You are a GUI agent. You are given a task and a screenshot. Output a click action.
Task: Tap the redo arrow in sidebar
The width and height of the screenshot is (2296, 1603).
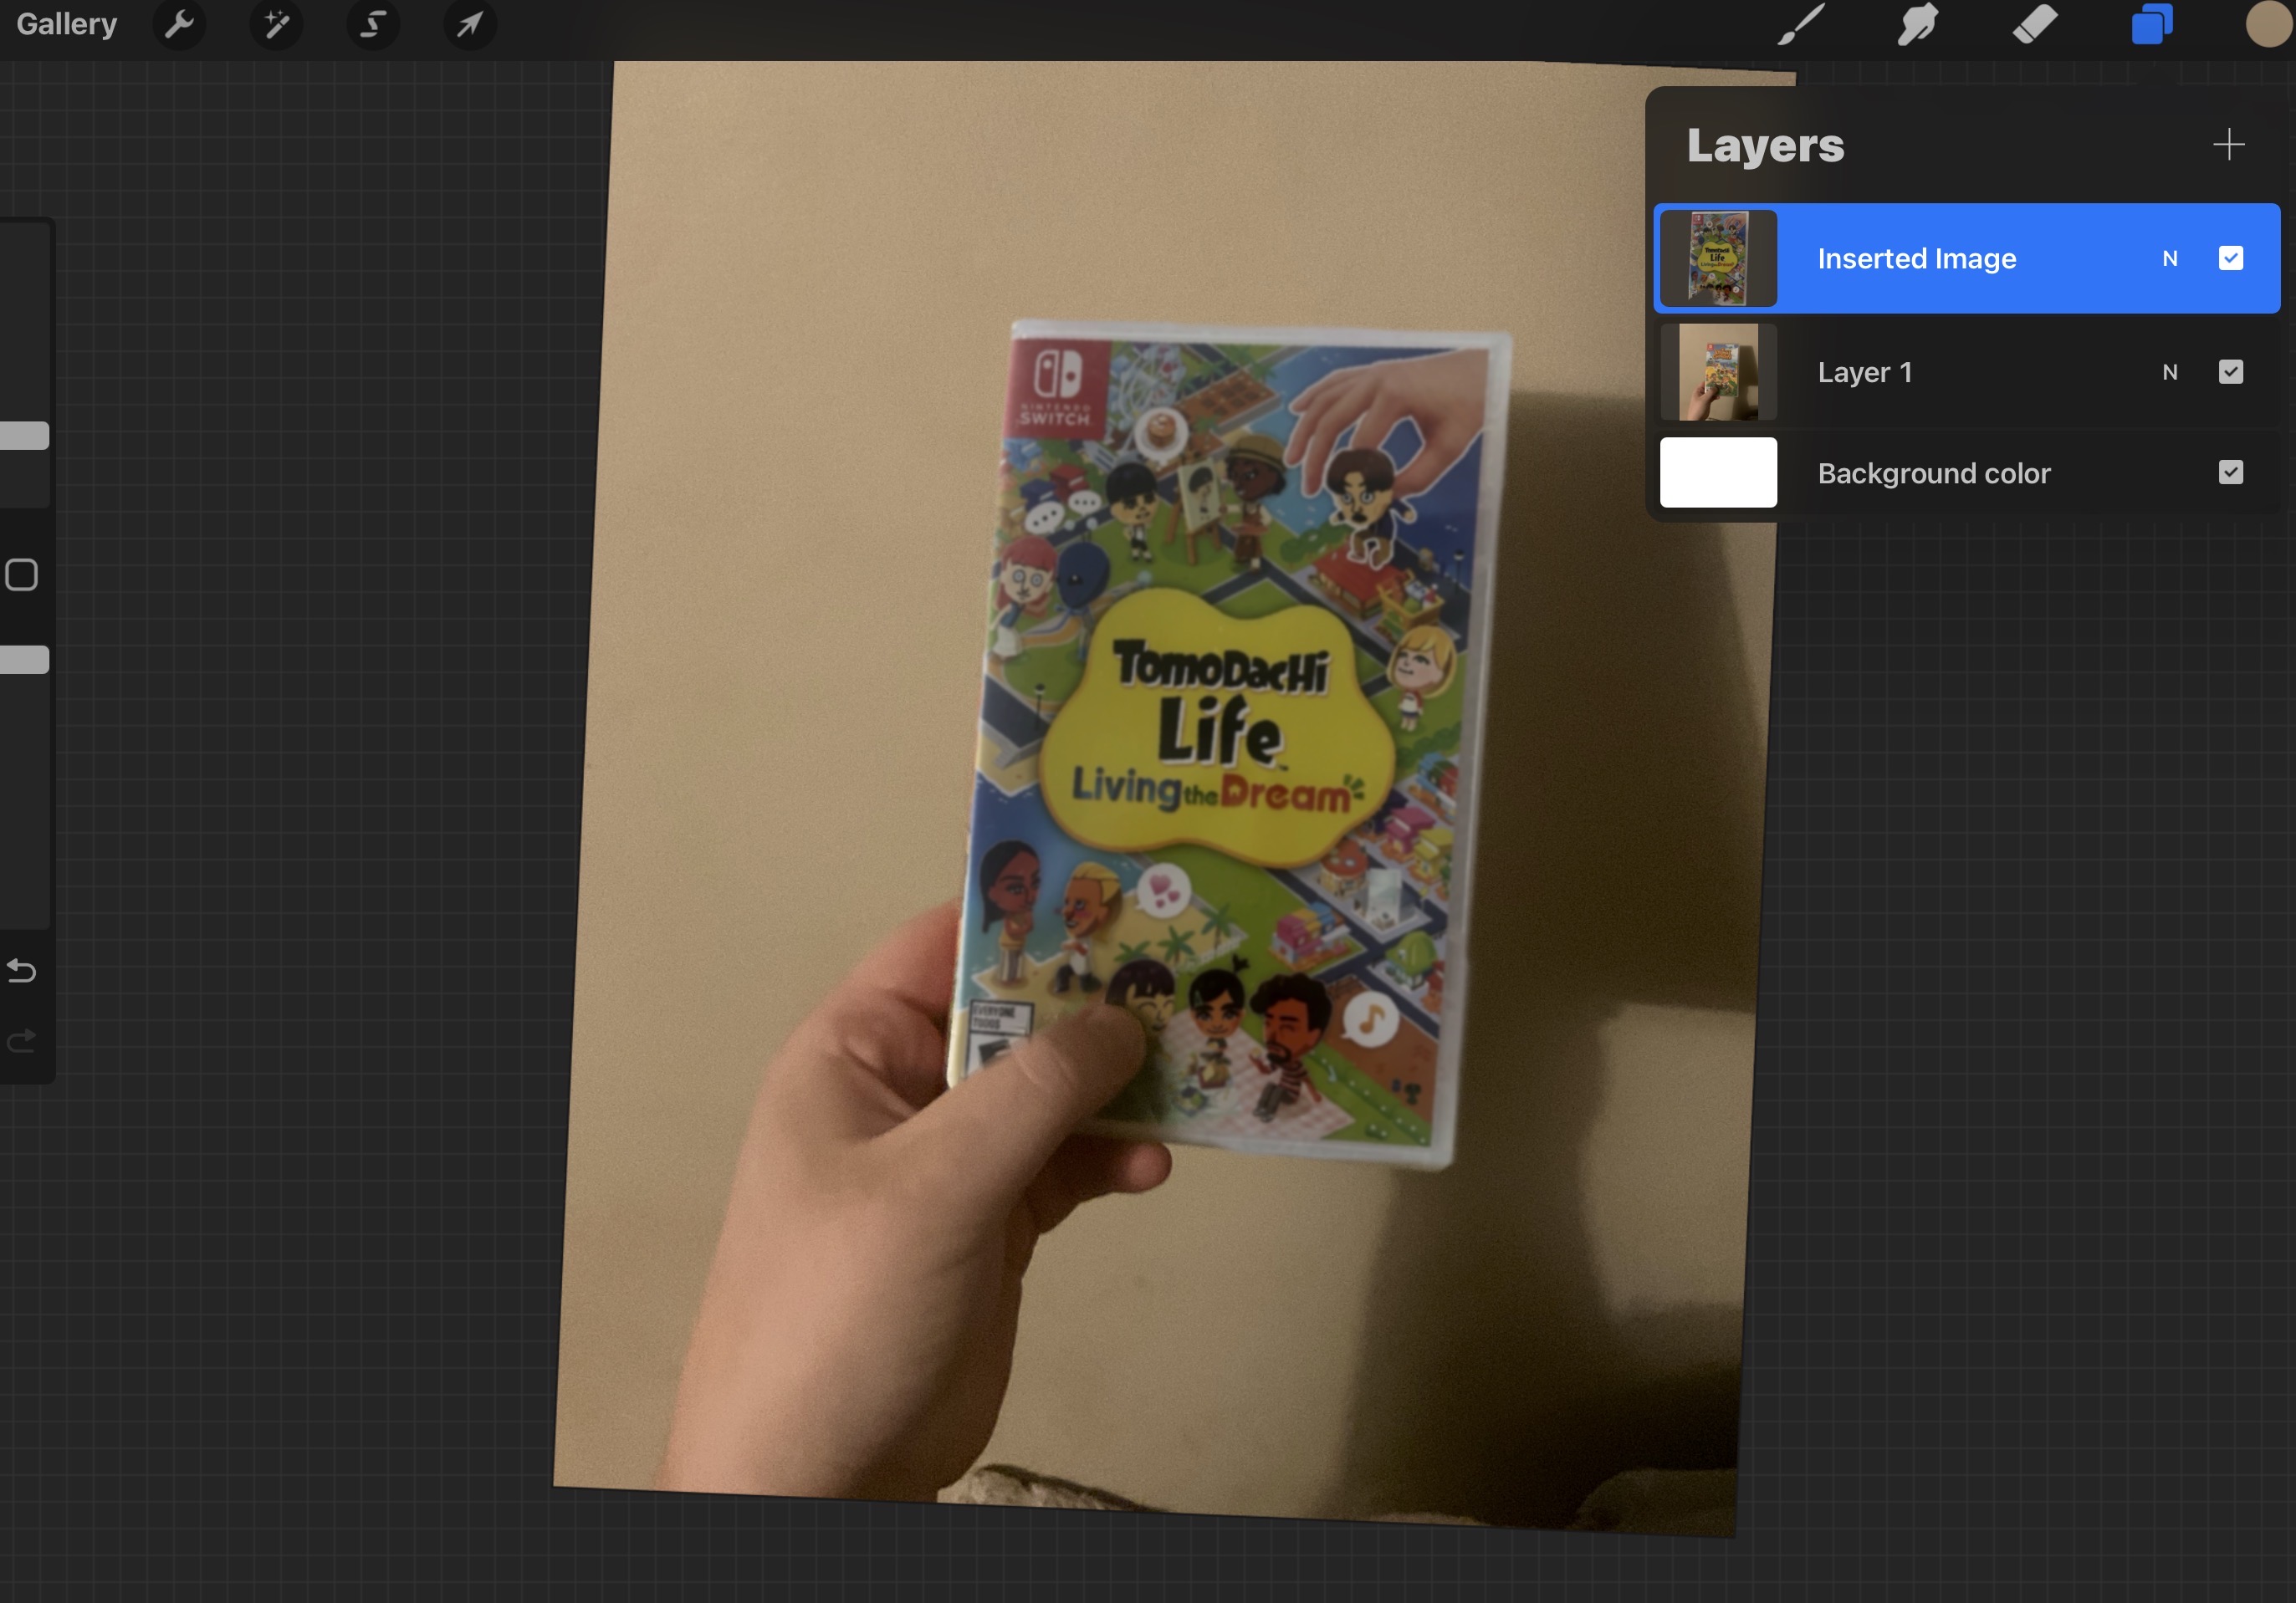click(22, 1042)
